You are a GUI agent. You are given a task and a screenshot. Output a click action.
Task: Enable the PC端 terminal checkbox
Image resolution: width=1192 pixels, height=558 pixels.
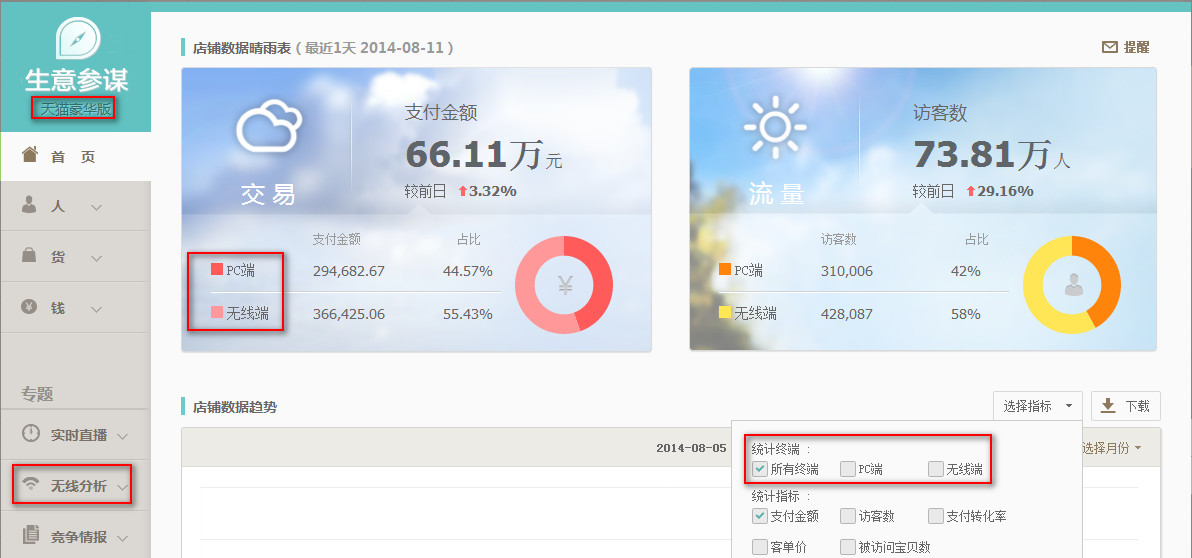848,469
